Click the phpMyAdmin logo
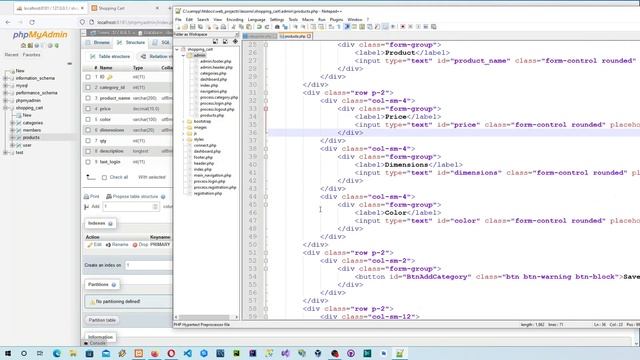Screen dimensions: 640x360 [x=40, y=35]
